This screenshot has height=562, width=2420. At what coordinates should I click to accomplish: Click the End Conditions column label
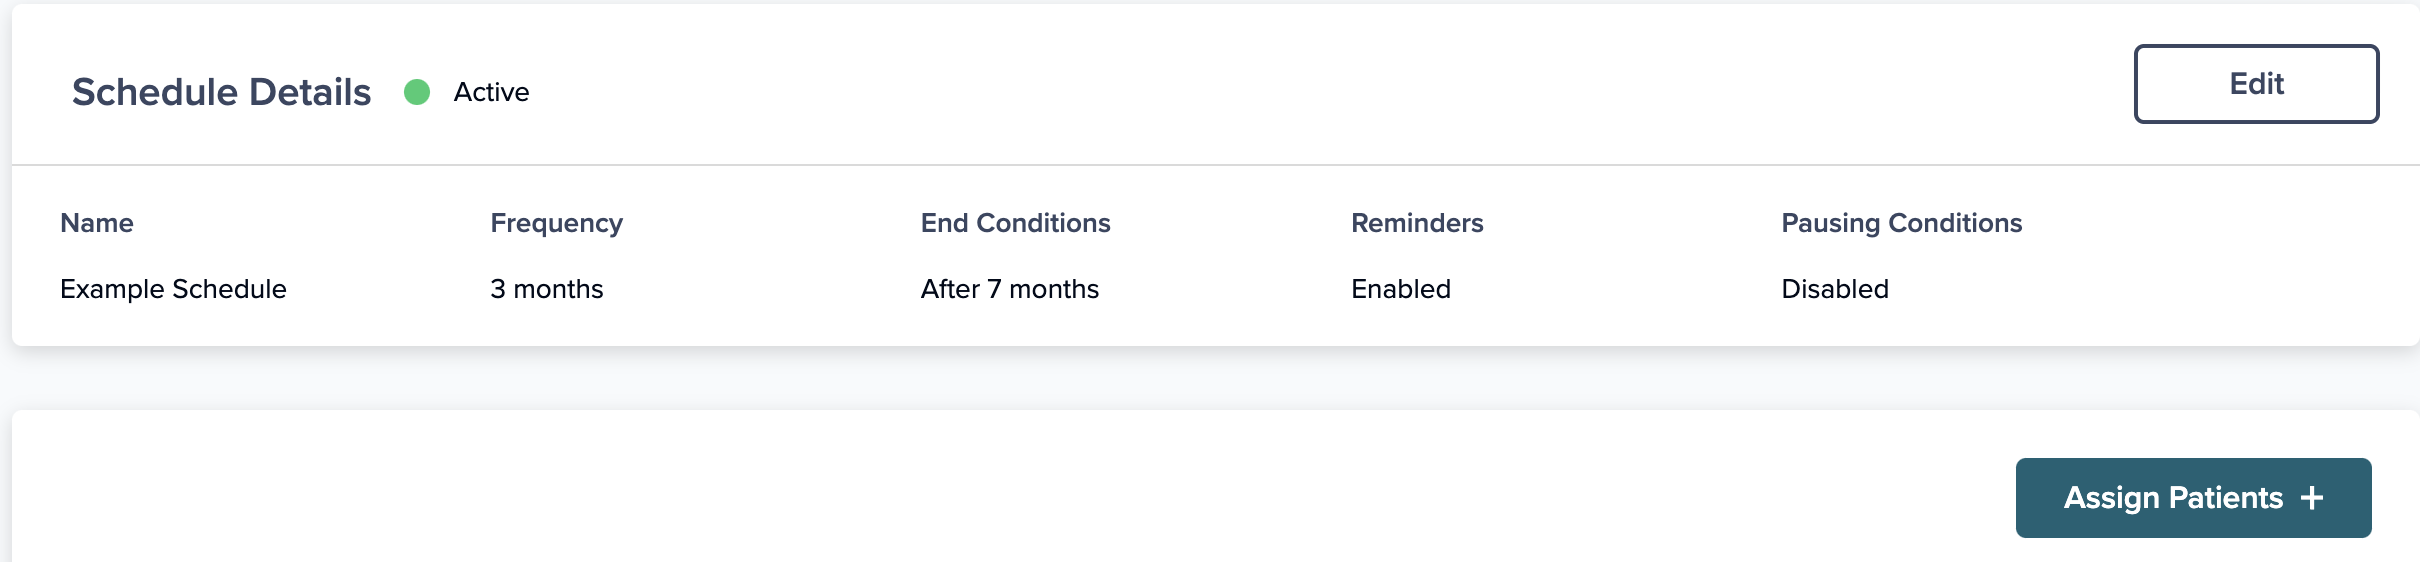tap(1016, 223)
